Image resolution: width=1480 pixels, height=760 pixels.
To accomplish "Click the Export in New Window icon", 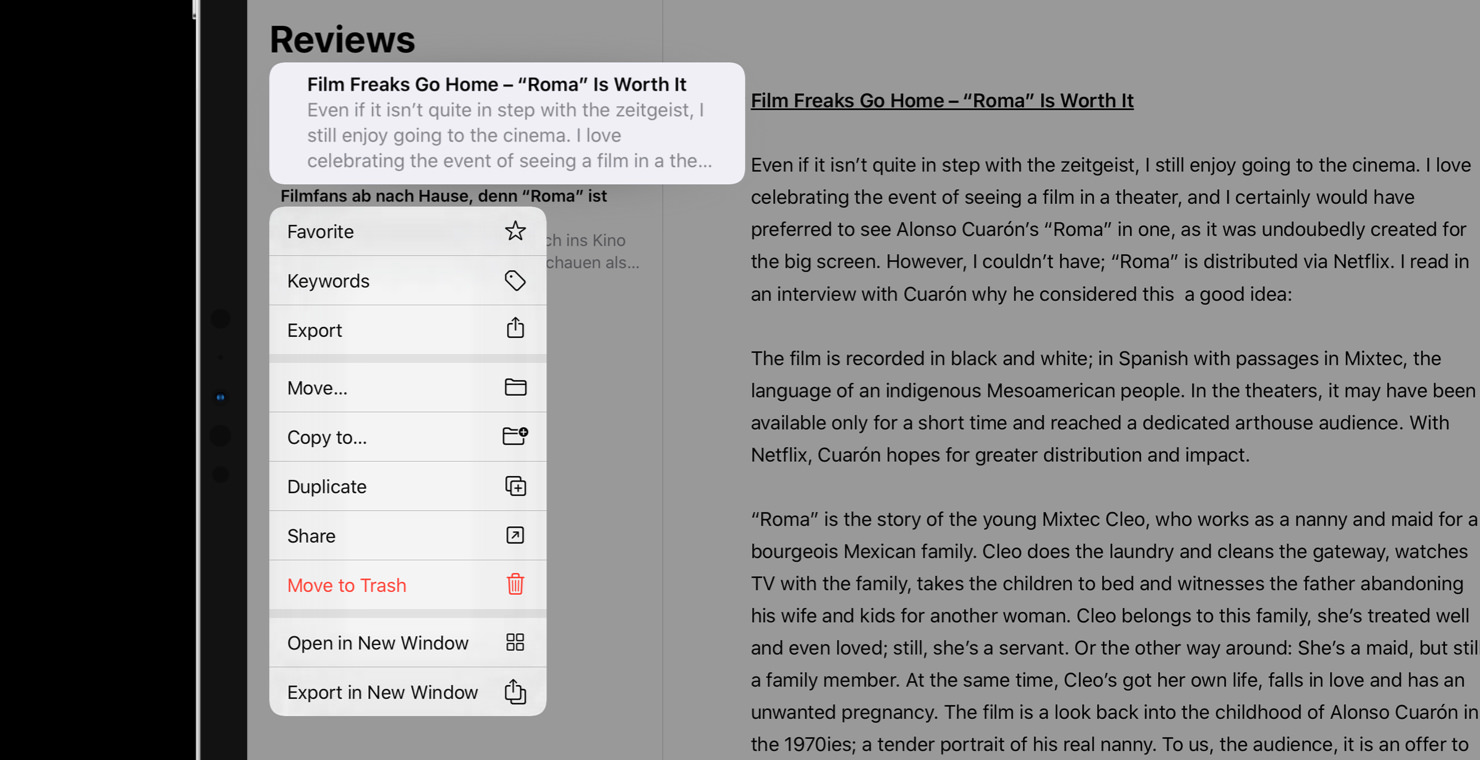I will coord(515,691).
